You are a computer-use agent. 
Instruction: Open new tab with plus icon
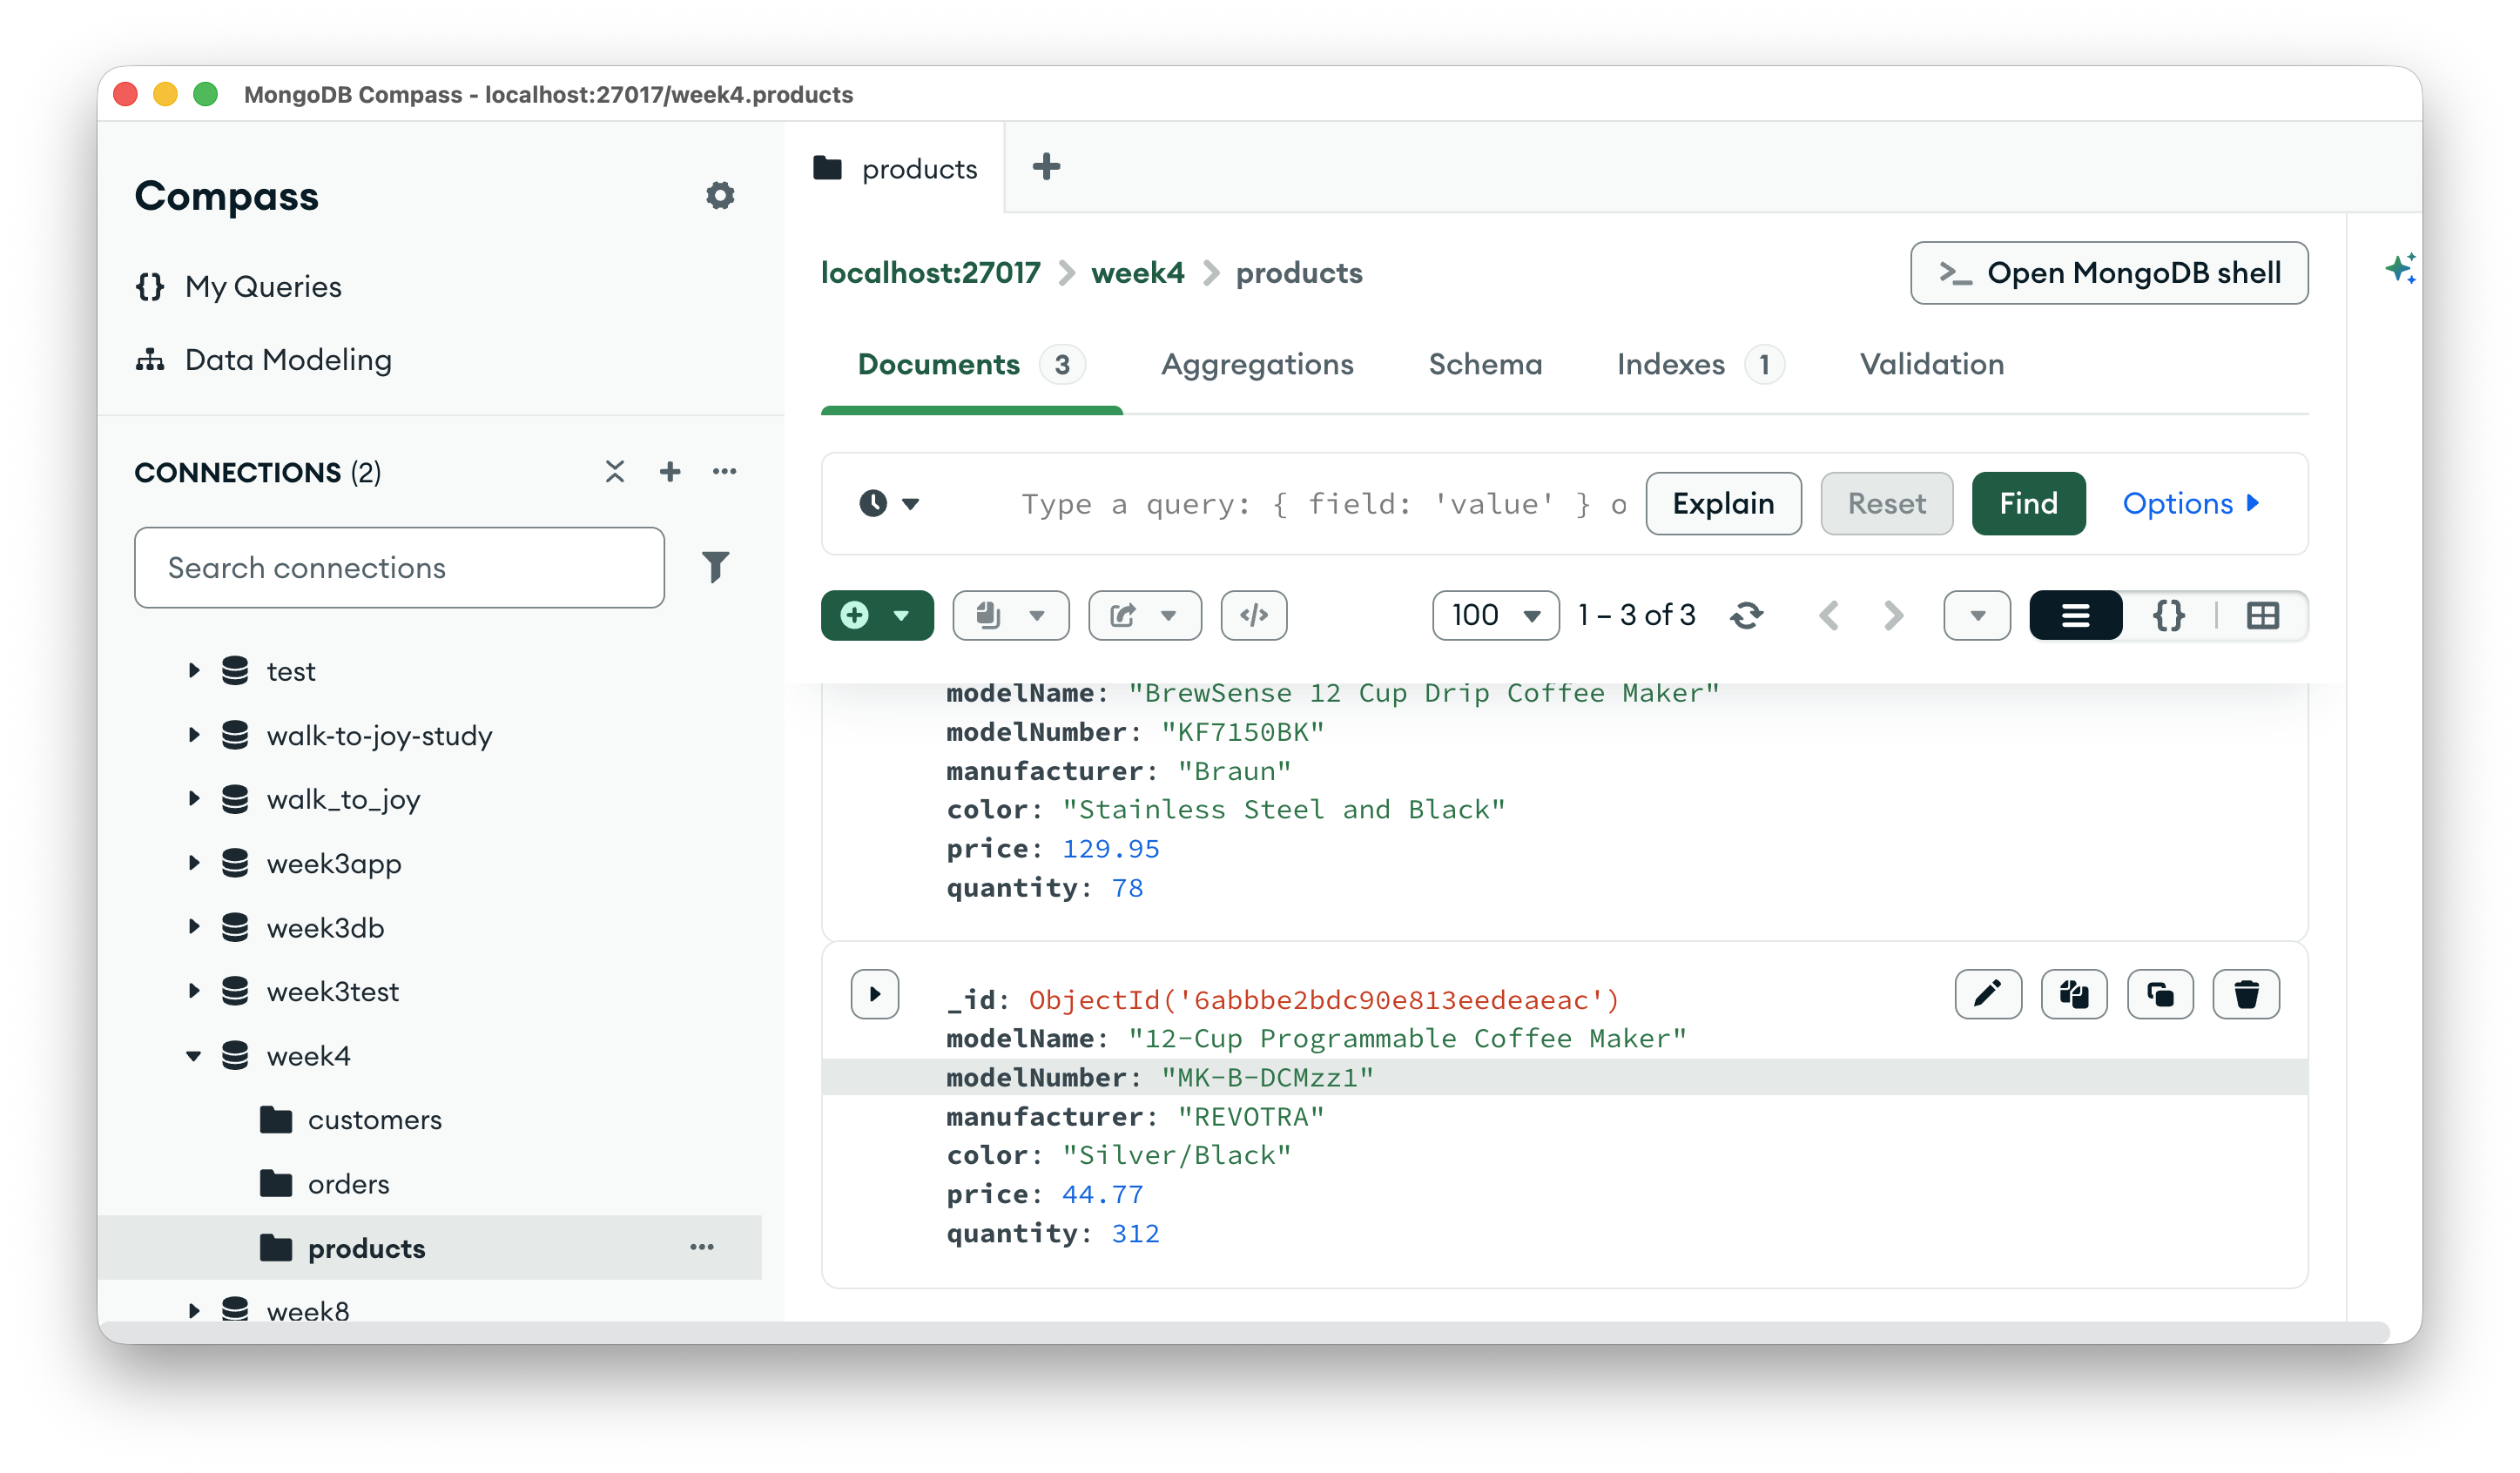tap(1046, 167)
